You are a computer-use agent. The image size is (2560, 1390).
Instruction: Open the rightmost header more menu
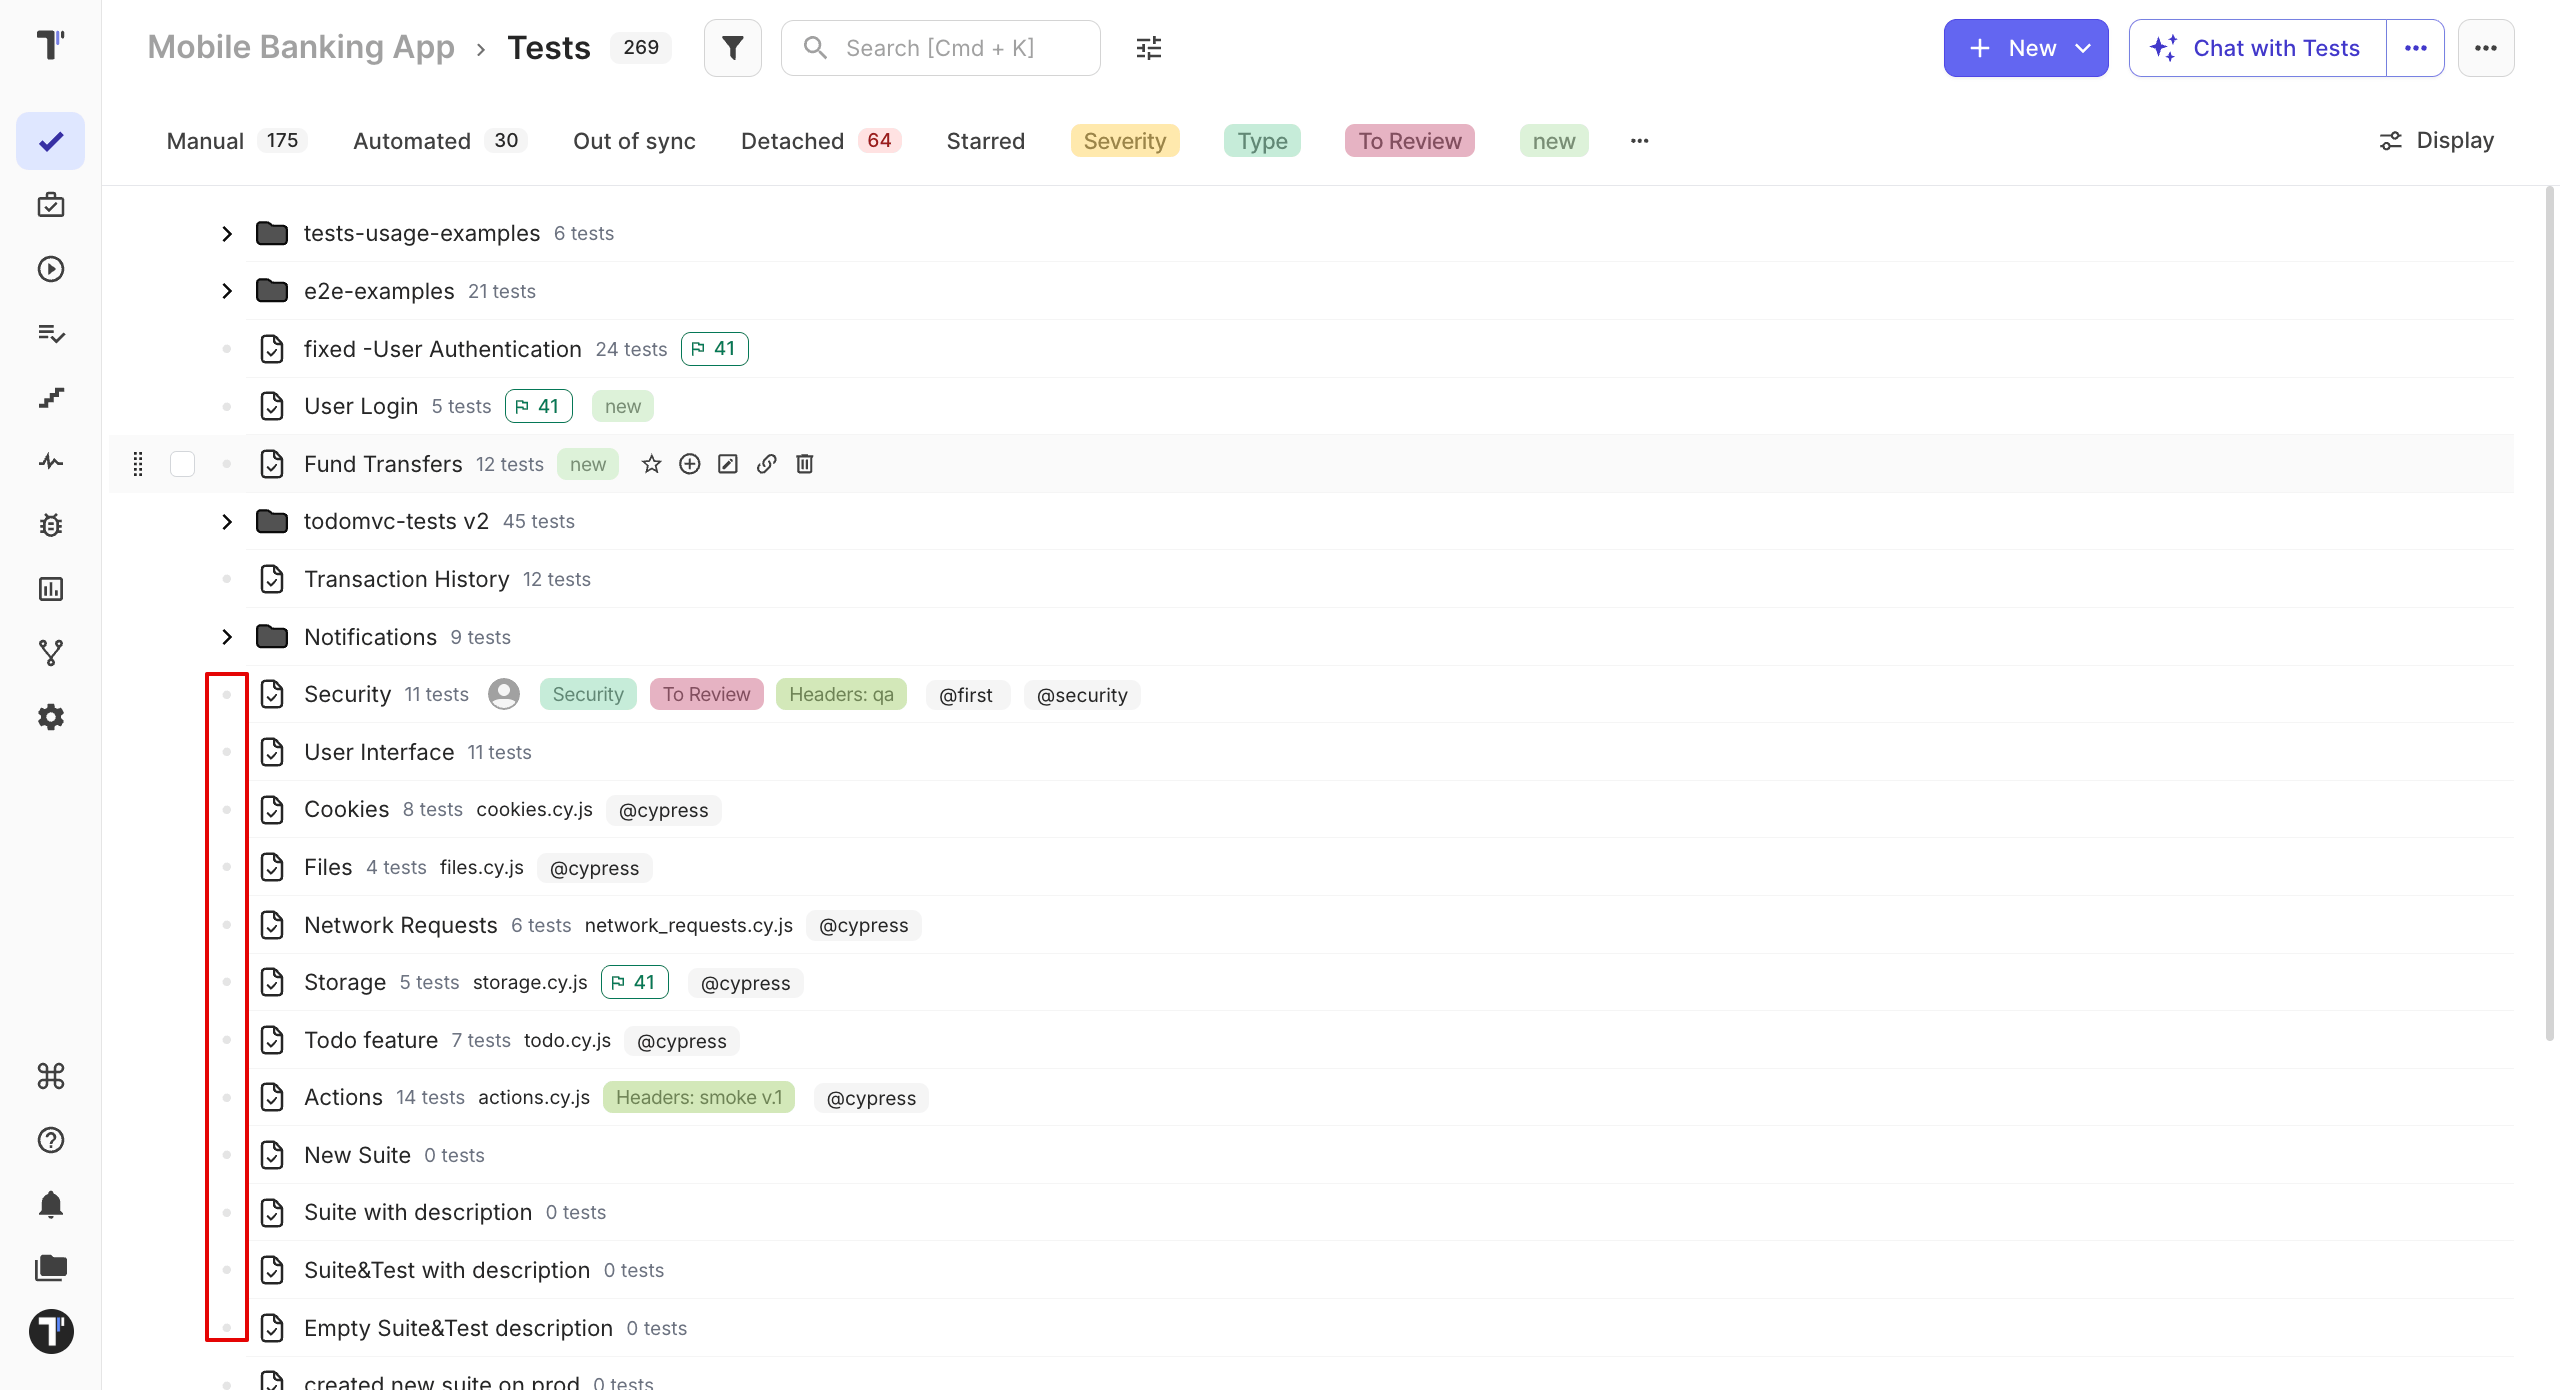2486,48
